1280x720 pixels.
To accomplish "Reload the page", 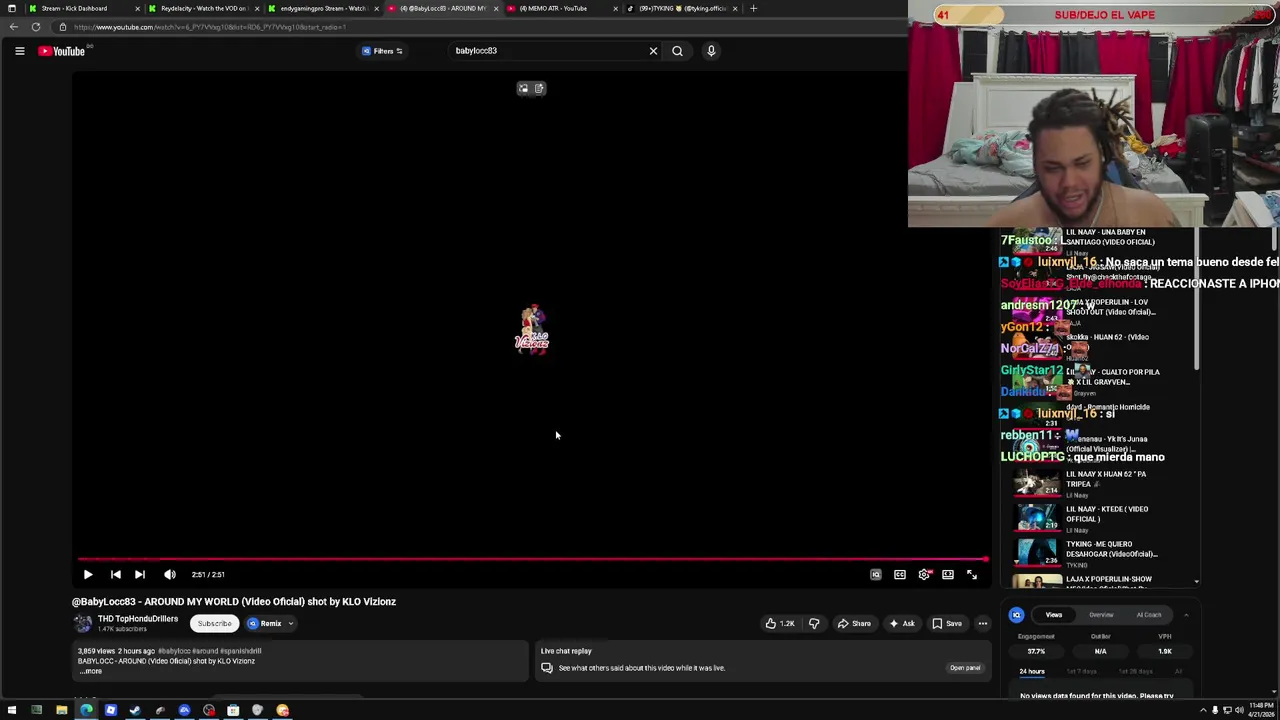I will click(x=35, y=27).
